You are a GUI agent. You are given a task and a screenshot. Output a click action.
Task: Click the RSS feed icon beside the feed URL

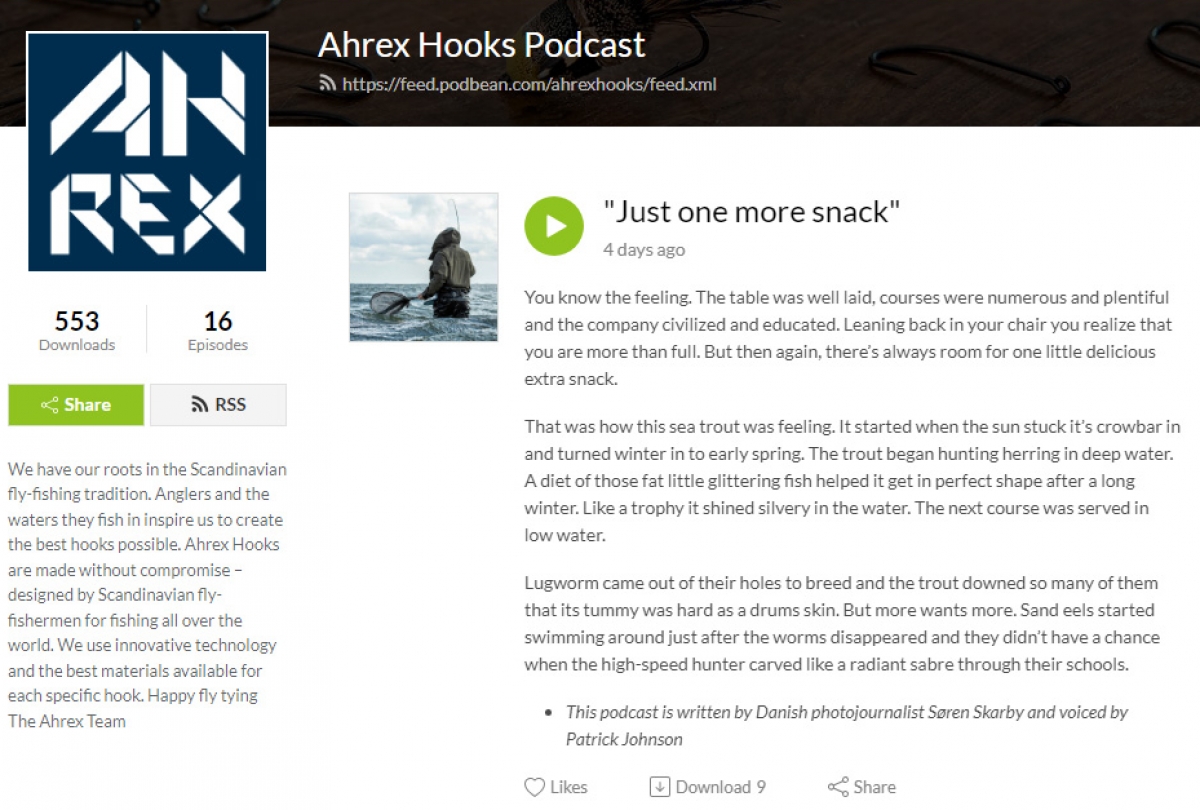(327, 84)
